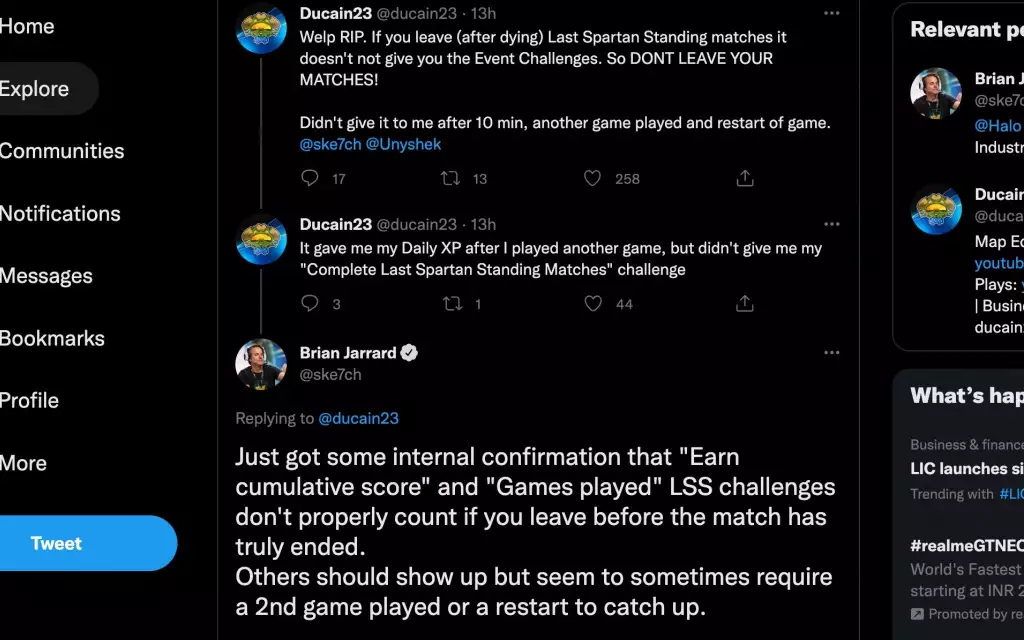The image size is (1024, 640).
Task: Share the first Ducain23 tweet
Action: tap(744, 178)
